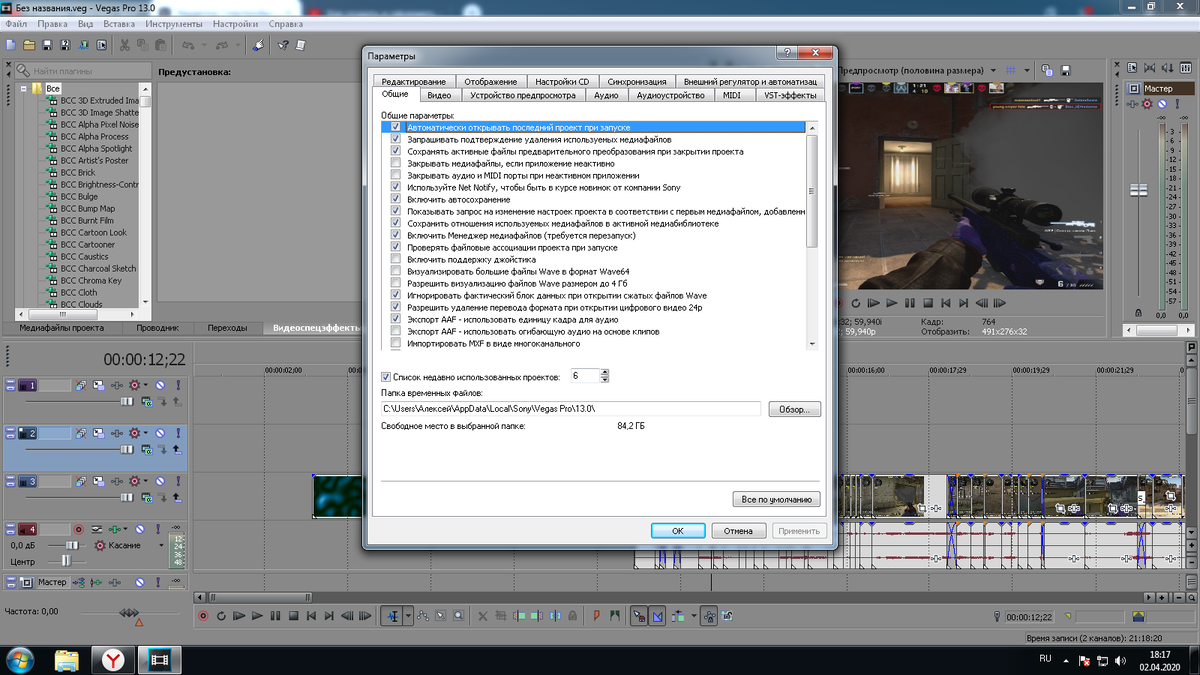Image resolution: width=1200 pixels, height=675 pixels.
Task: Open Windows Explorer from the taskbar
Action: click(x=68, y=659)
